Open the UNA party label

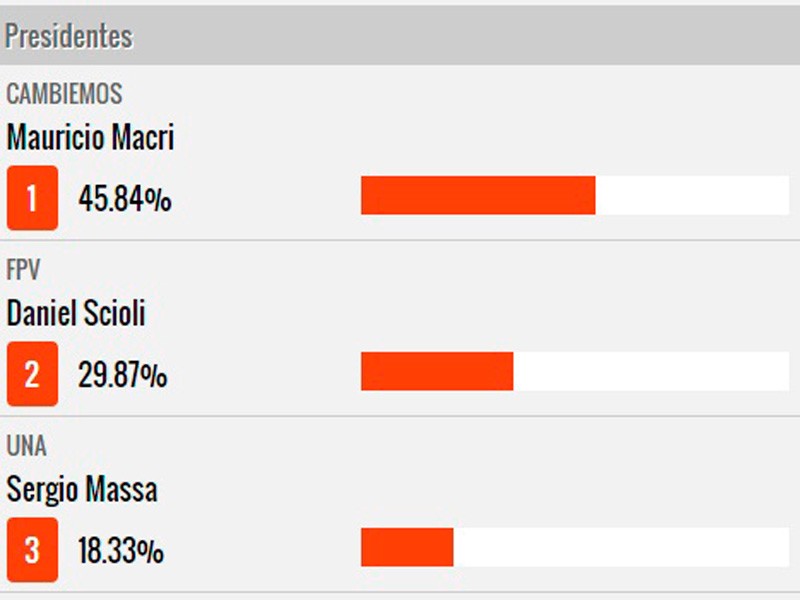[26, 446]
